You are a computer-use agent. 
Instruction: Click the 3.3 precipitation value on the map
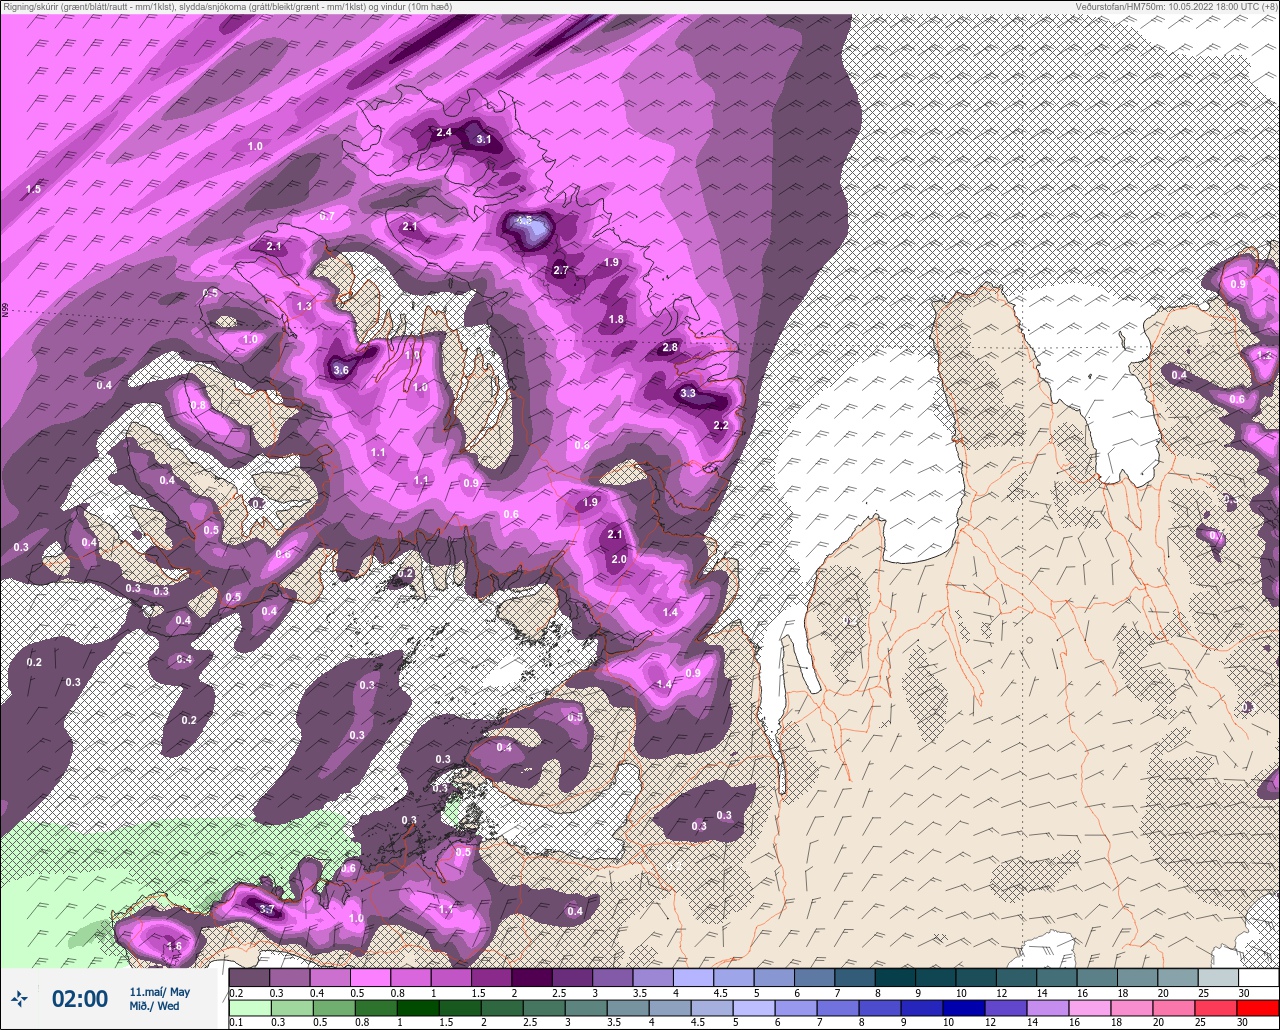pyautogui.click(x=688, y=393)
